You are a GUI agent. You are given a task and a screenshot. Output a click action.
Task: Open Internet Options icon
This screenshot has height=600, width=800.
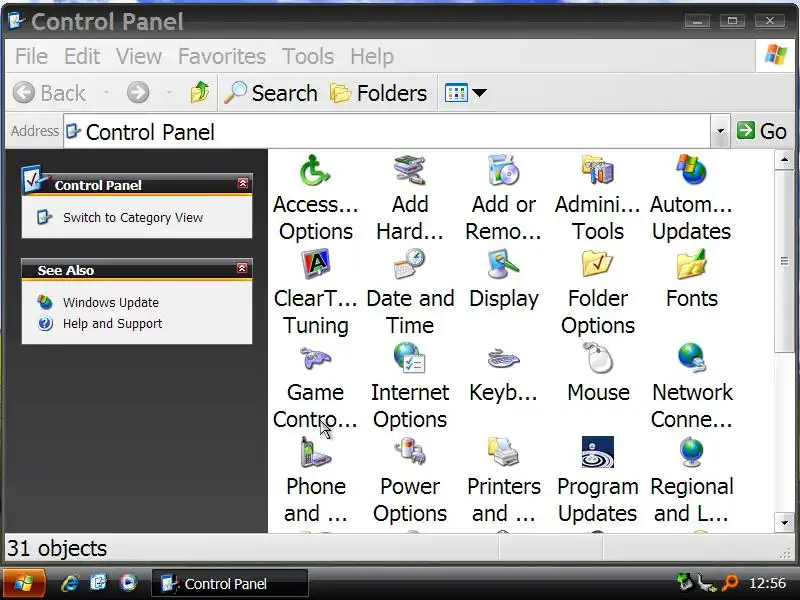(x=410, y=359)
